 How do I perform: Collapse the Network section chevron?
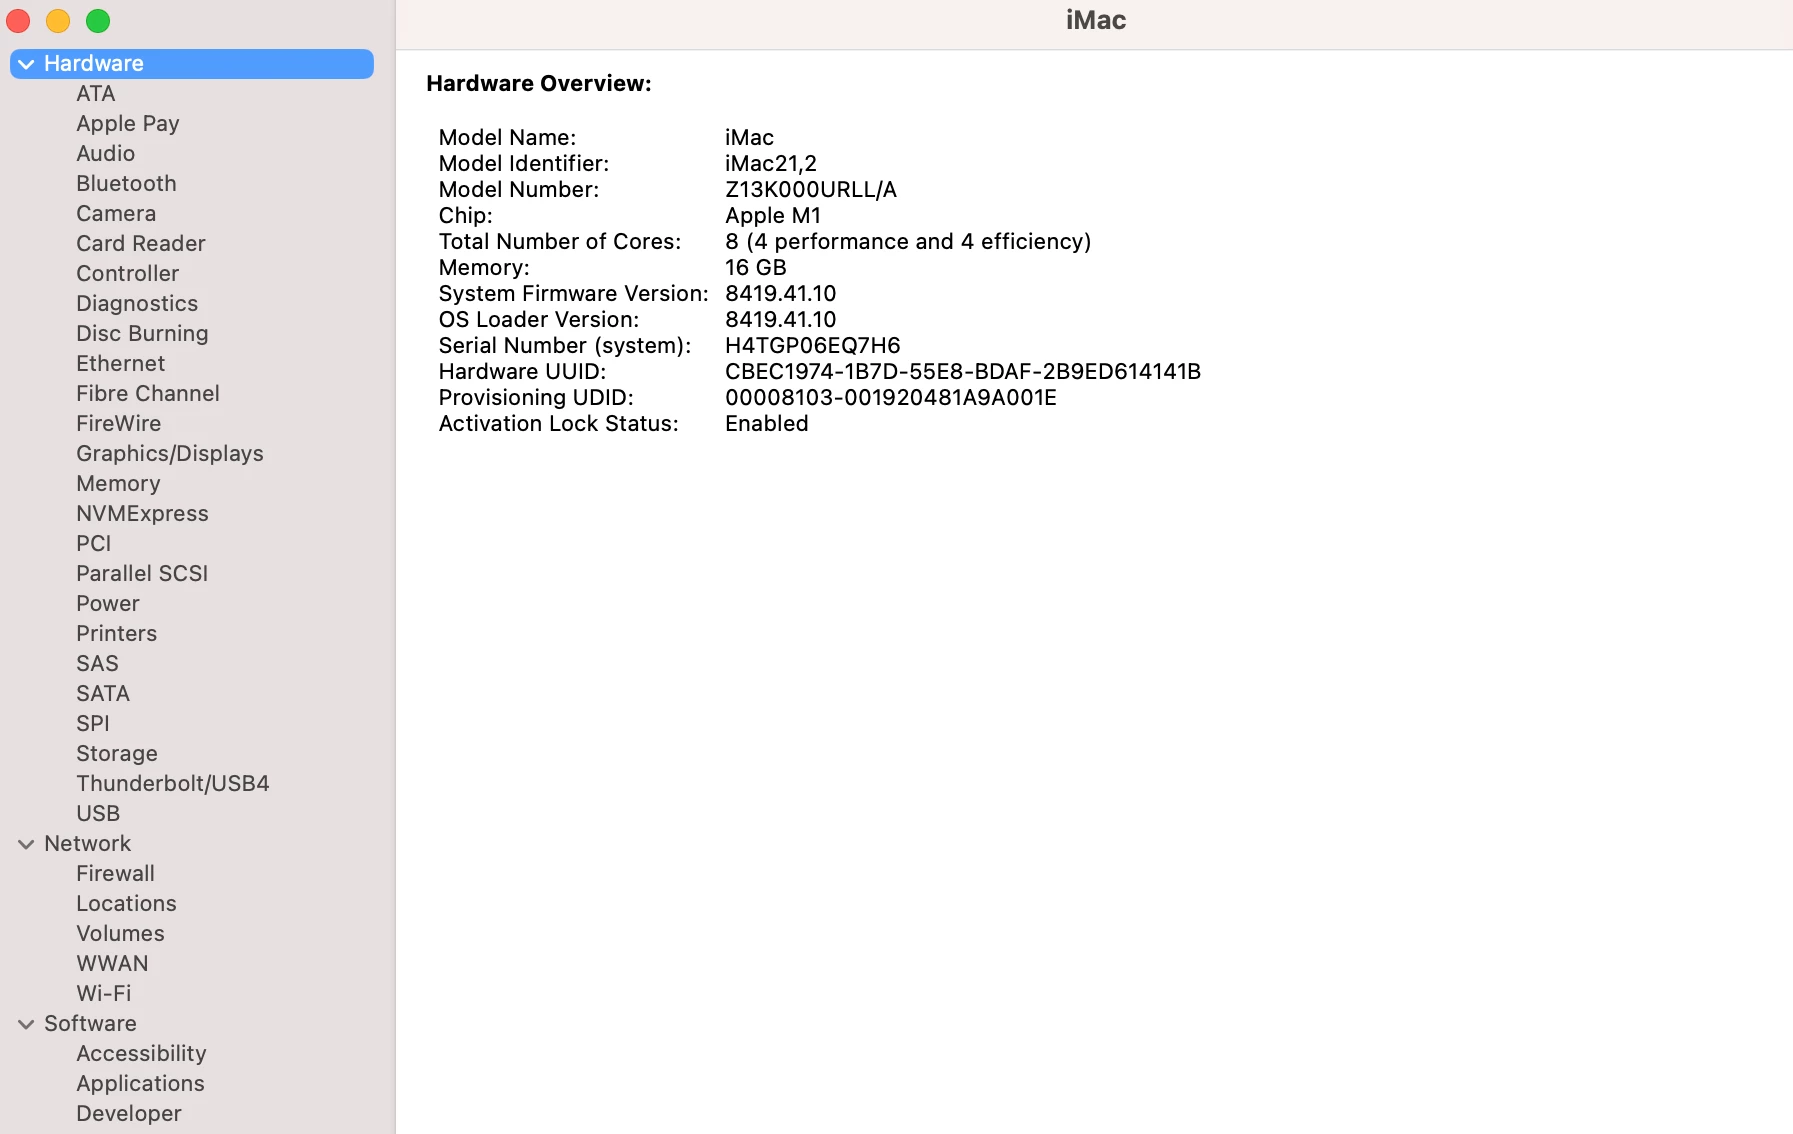pos(26,844)
